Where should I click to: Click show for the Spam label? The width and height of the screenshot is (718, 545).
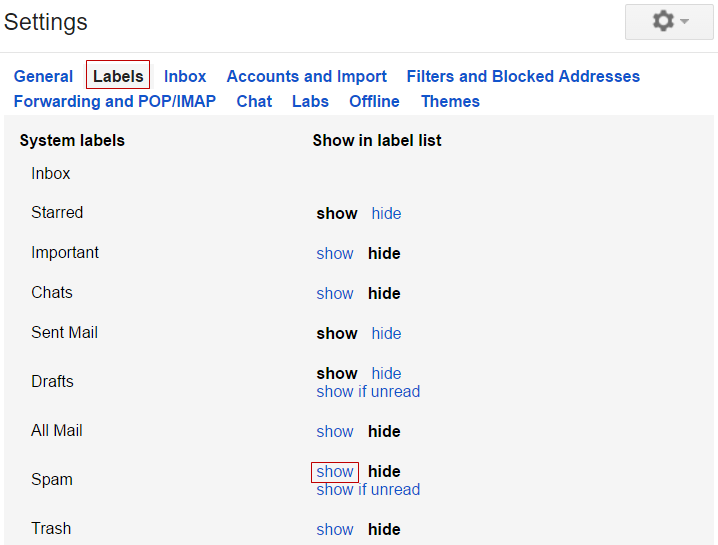(x=335, y=471)
